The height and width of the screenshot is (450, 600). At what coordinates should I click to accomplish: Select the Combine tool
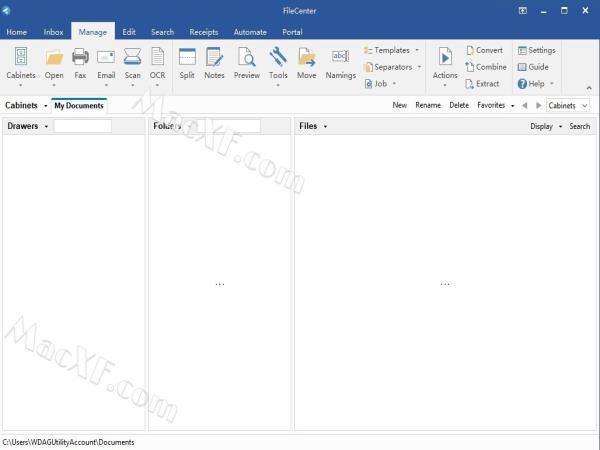486,67
